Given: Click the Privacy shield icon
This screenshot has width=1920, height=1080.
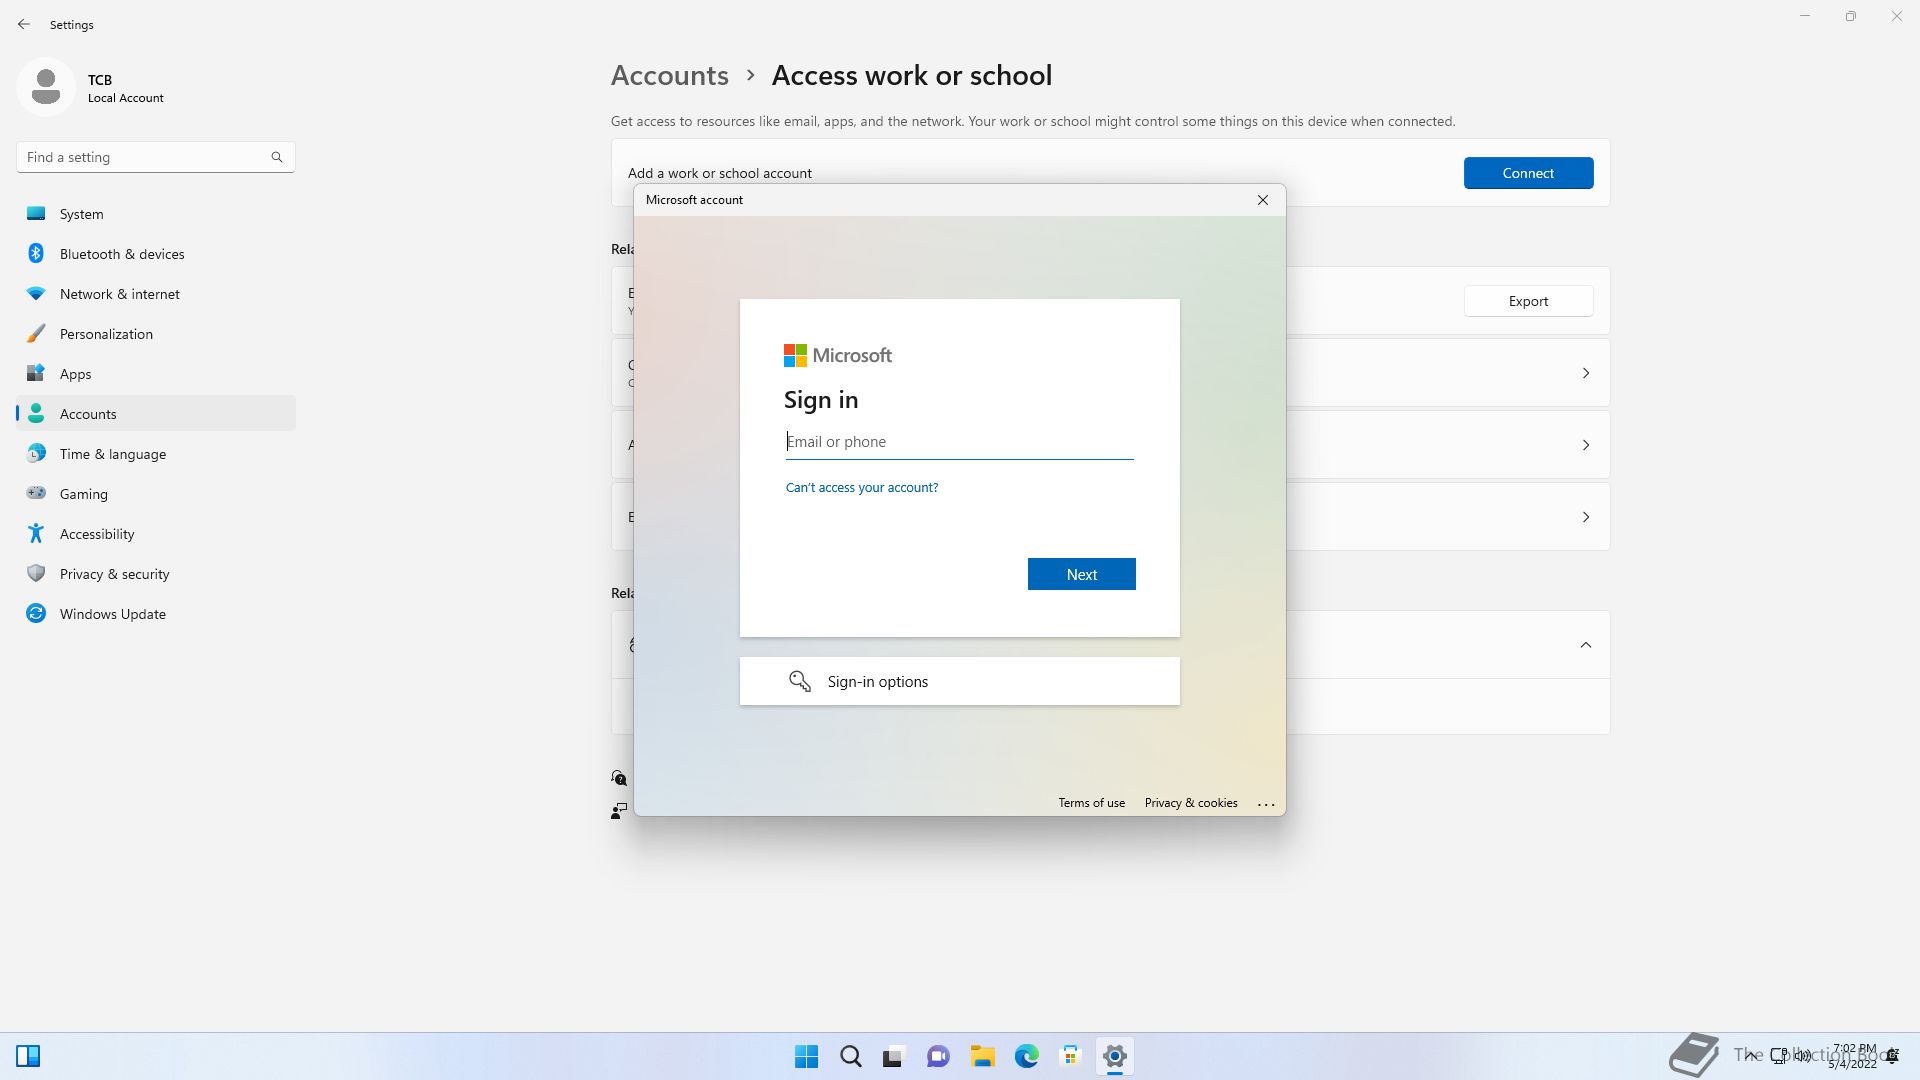Looking at the screenshot, I should pyautogui.click(x=36, y=573).
